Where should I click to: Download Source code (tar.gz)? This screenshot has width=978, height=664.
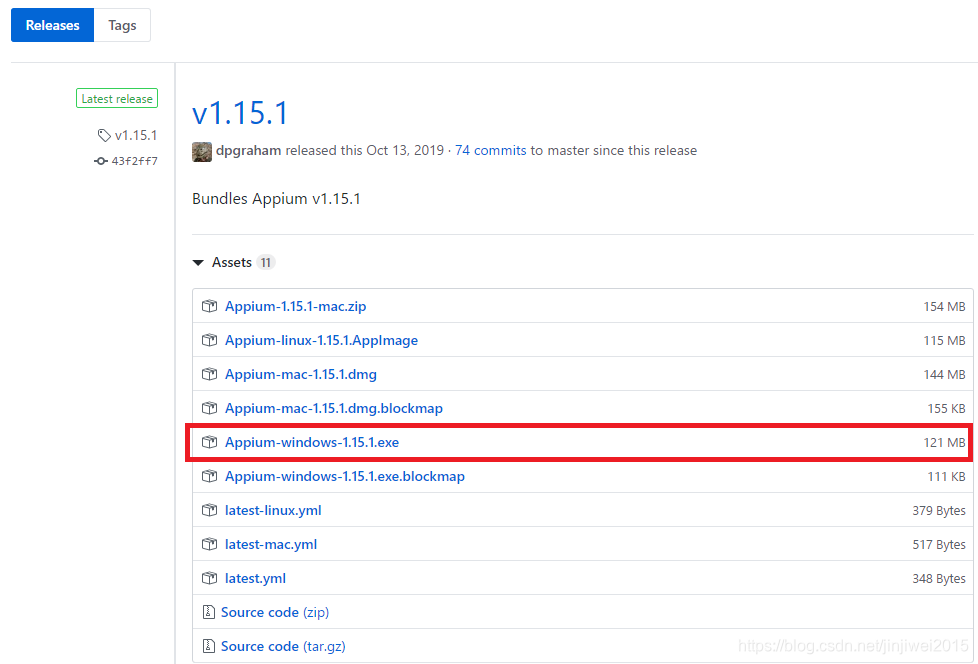point(283,646)
